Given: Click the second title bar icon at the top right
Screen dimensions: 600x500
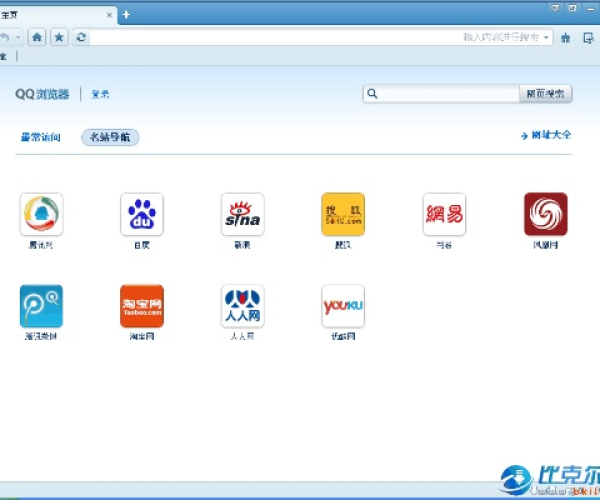Looking at the screenshot, I should click(572, 8).
